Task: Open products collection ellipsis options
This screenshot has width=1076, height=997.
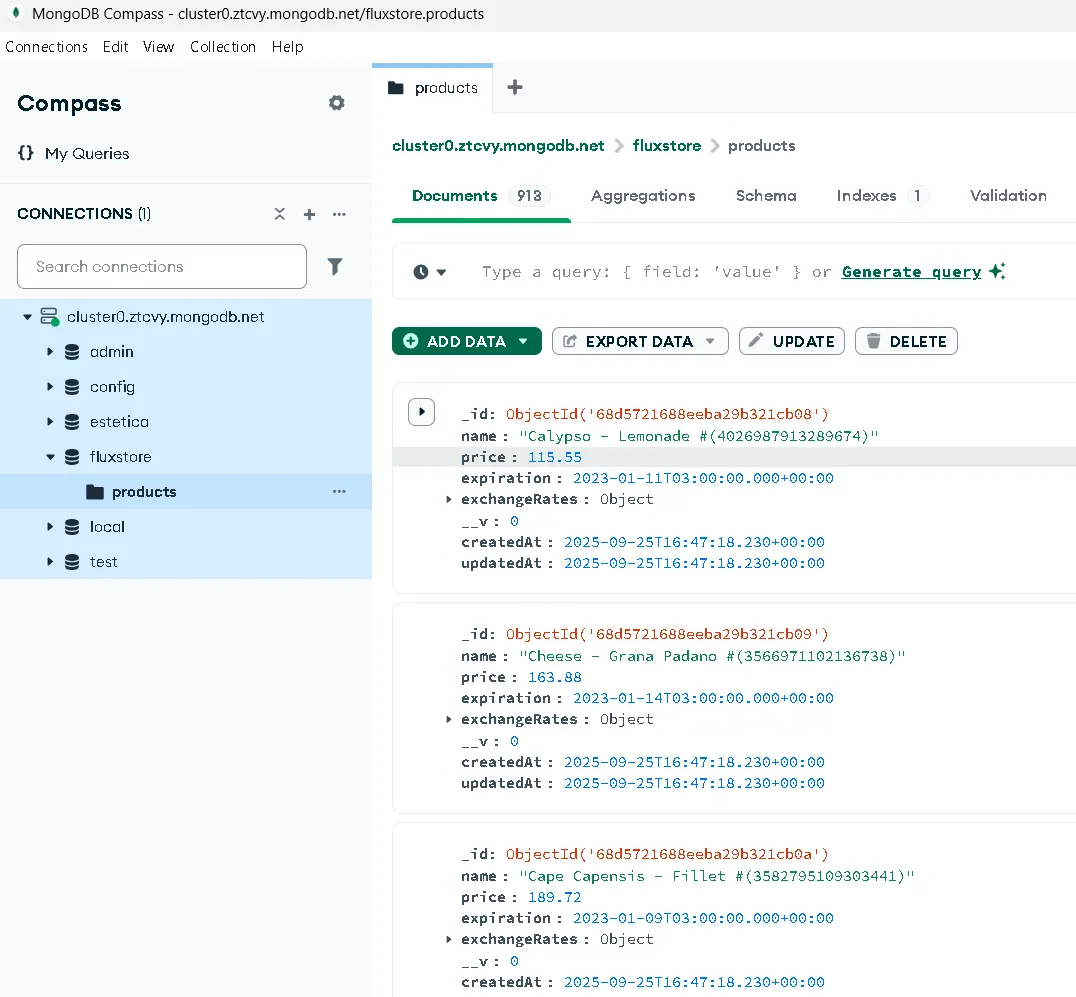Action: pyautogui.click(x=339, y=491)
